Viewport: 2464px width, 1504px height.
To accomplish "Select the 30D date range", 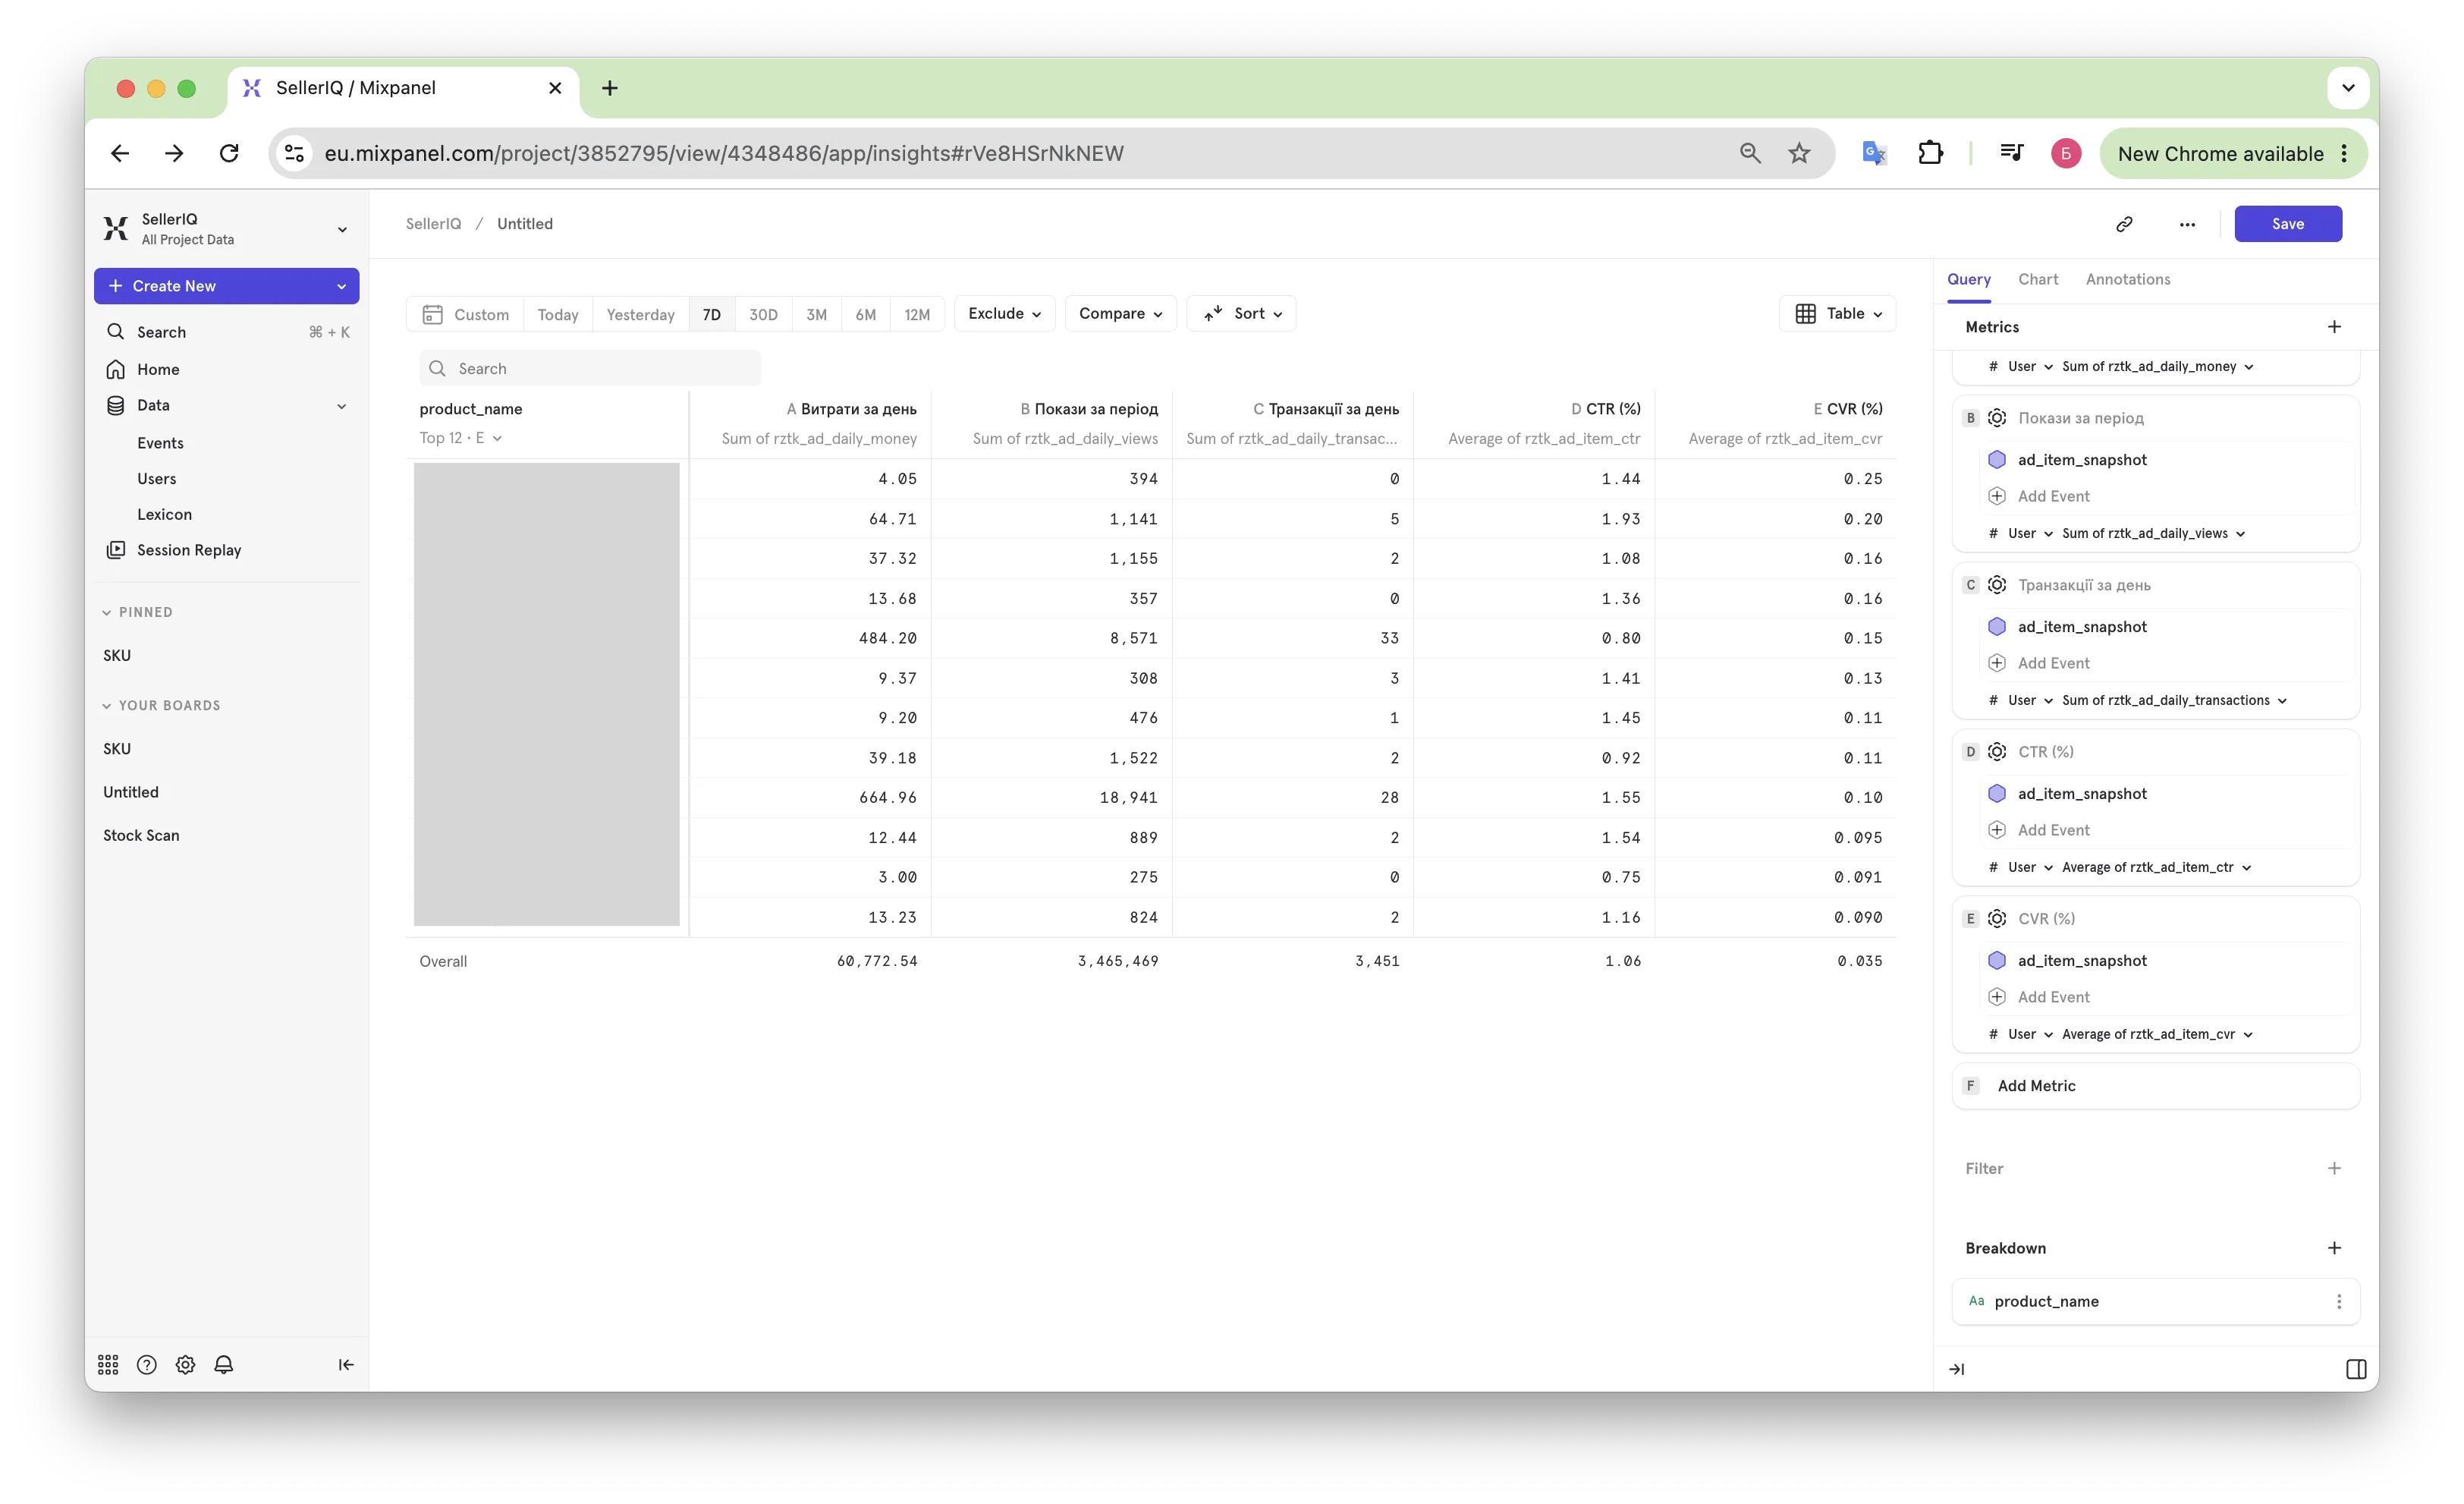I will coord(763,314).
